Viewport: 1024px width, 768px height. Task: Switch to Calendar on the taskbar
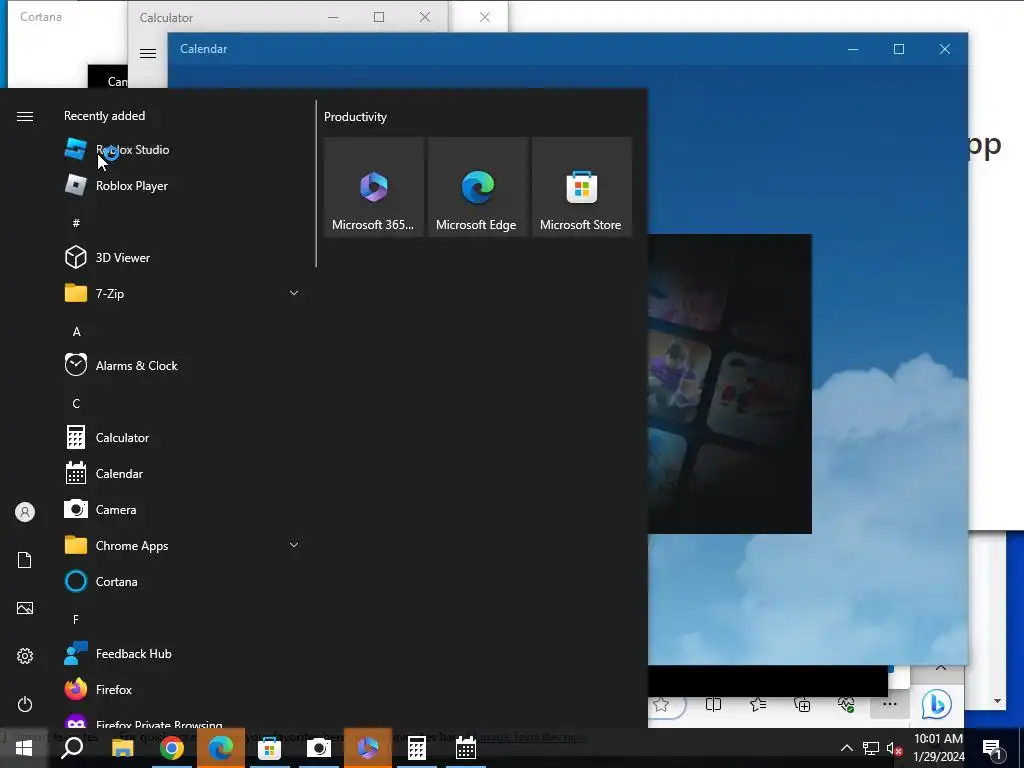click(466, 748)
